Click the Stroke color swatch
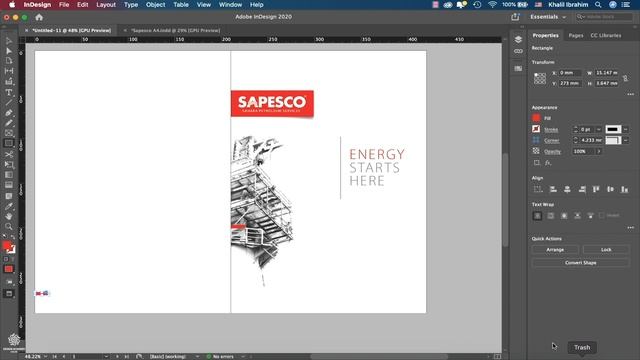 (536, 129)
